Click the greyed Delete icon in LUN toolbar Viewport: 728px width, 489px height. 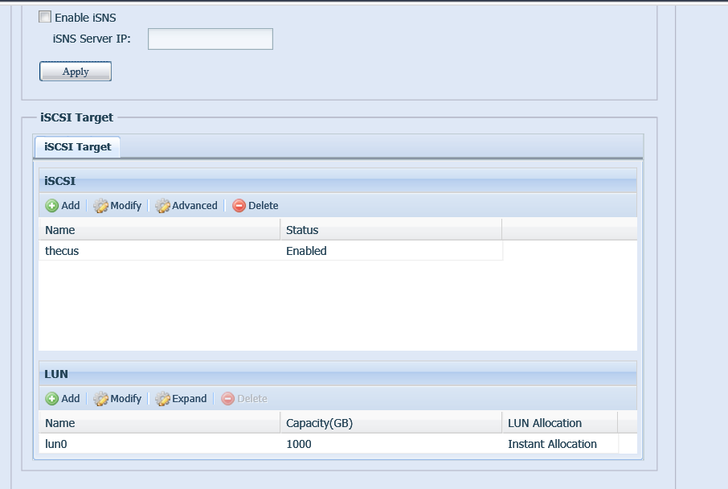click(228, 399)
